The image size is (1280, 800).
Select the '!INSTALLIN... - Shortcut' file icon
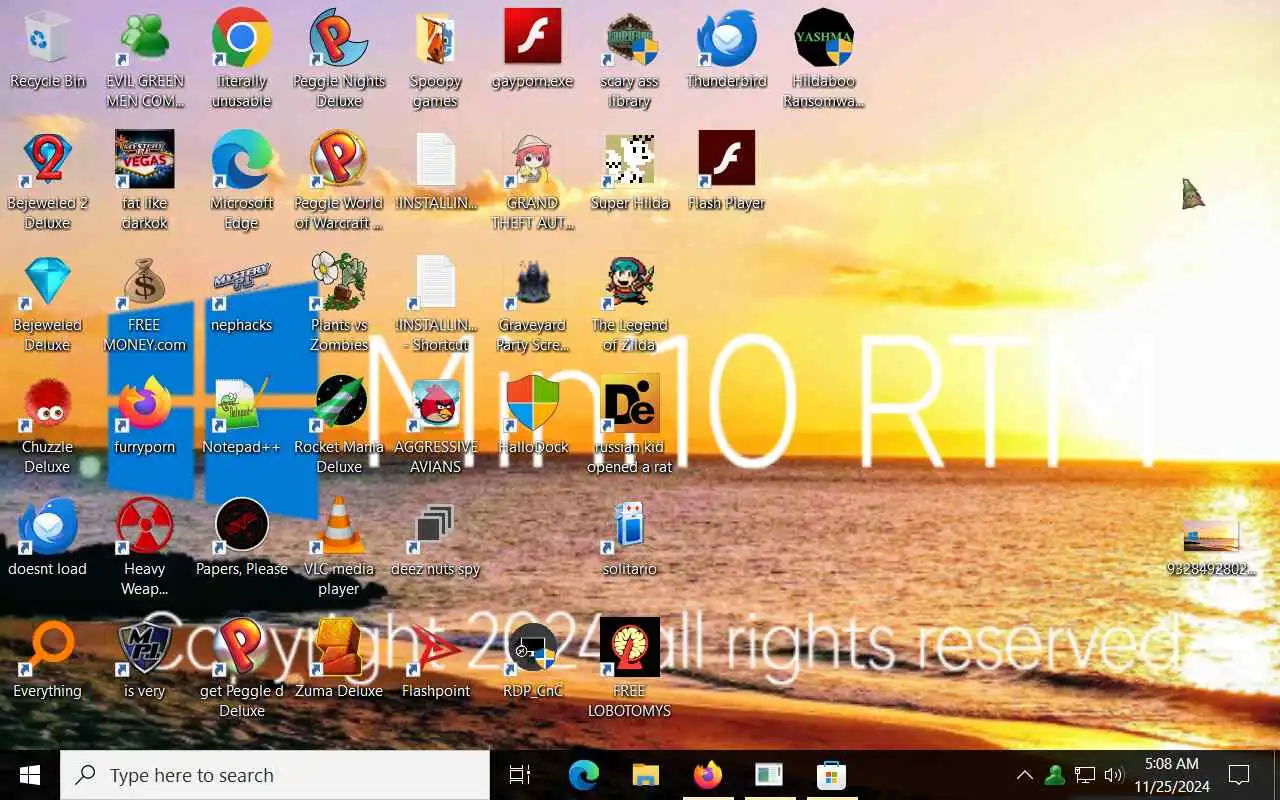click(x=435, y=282)
